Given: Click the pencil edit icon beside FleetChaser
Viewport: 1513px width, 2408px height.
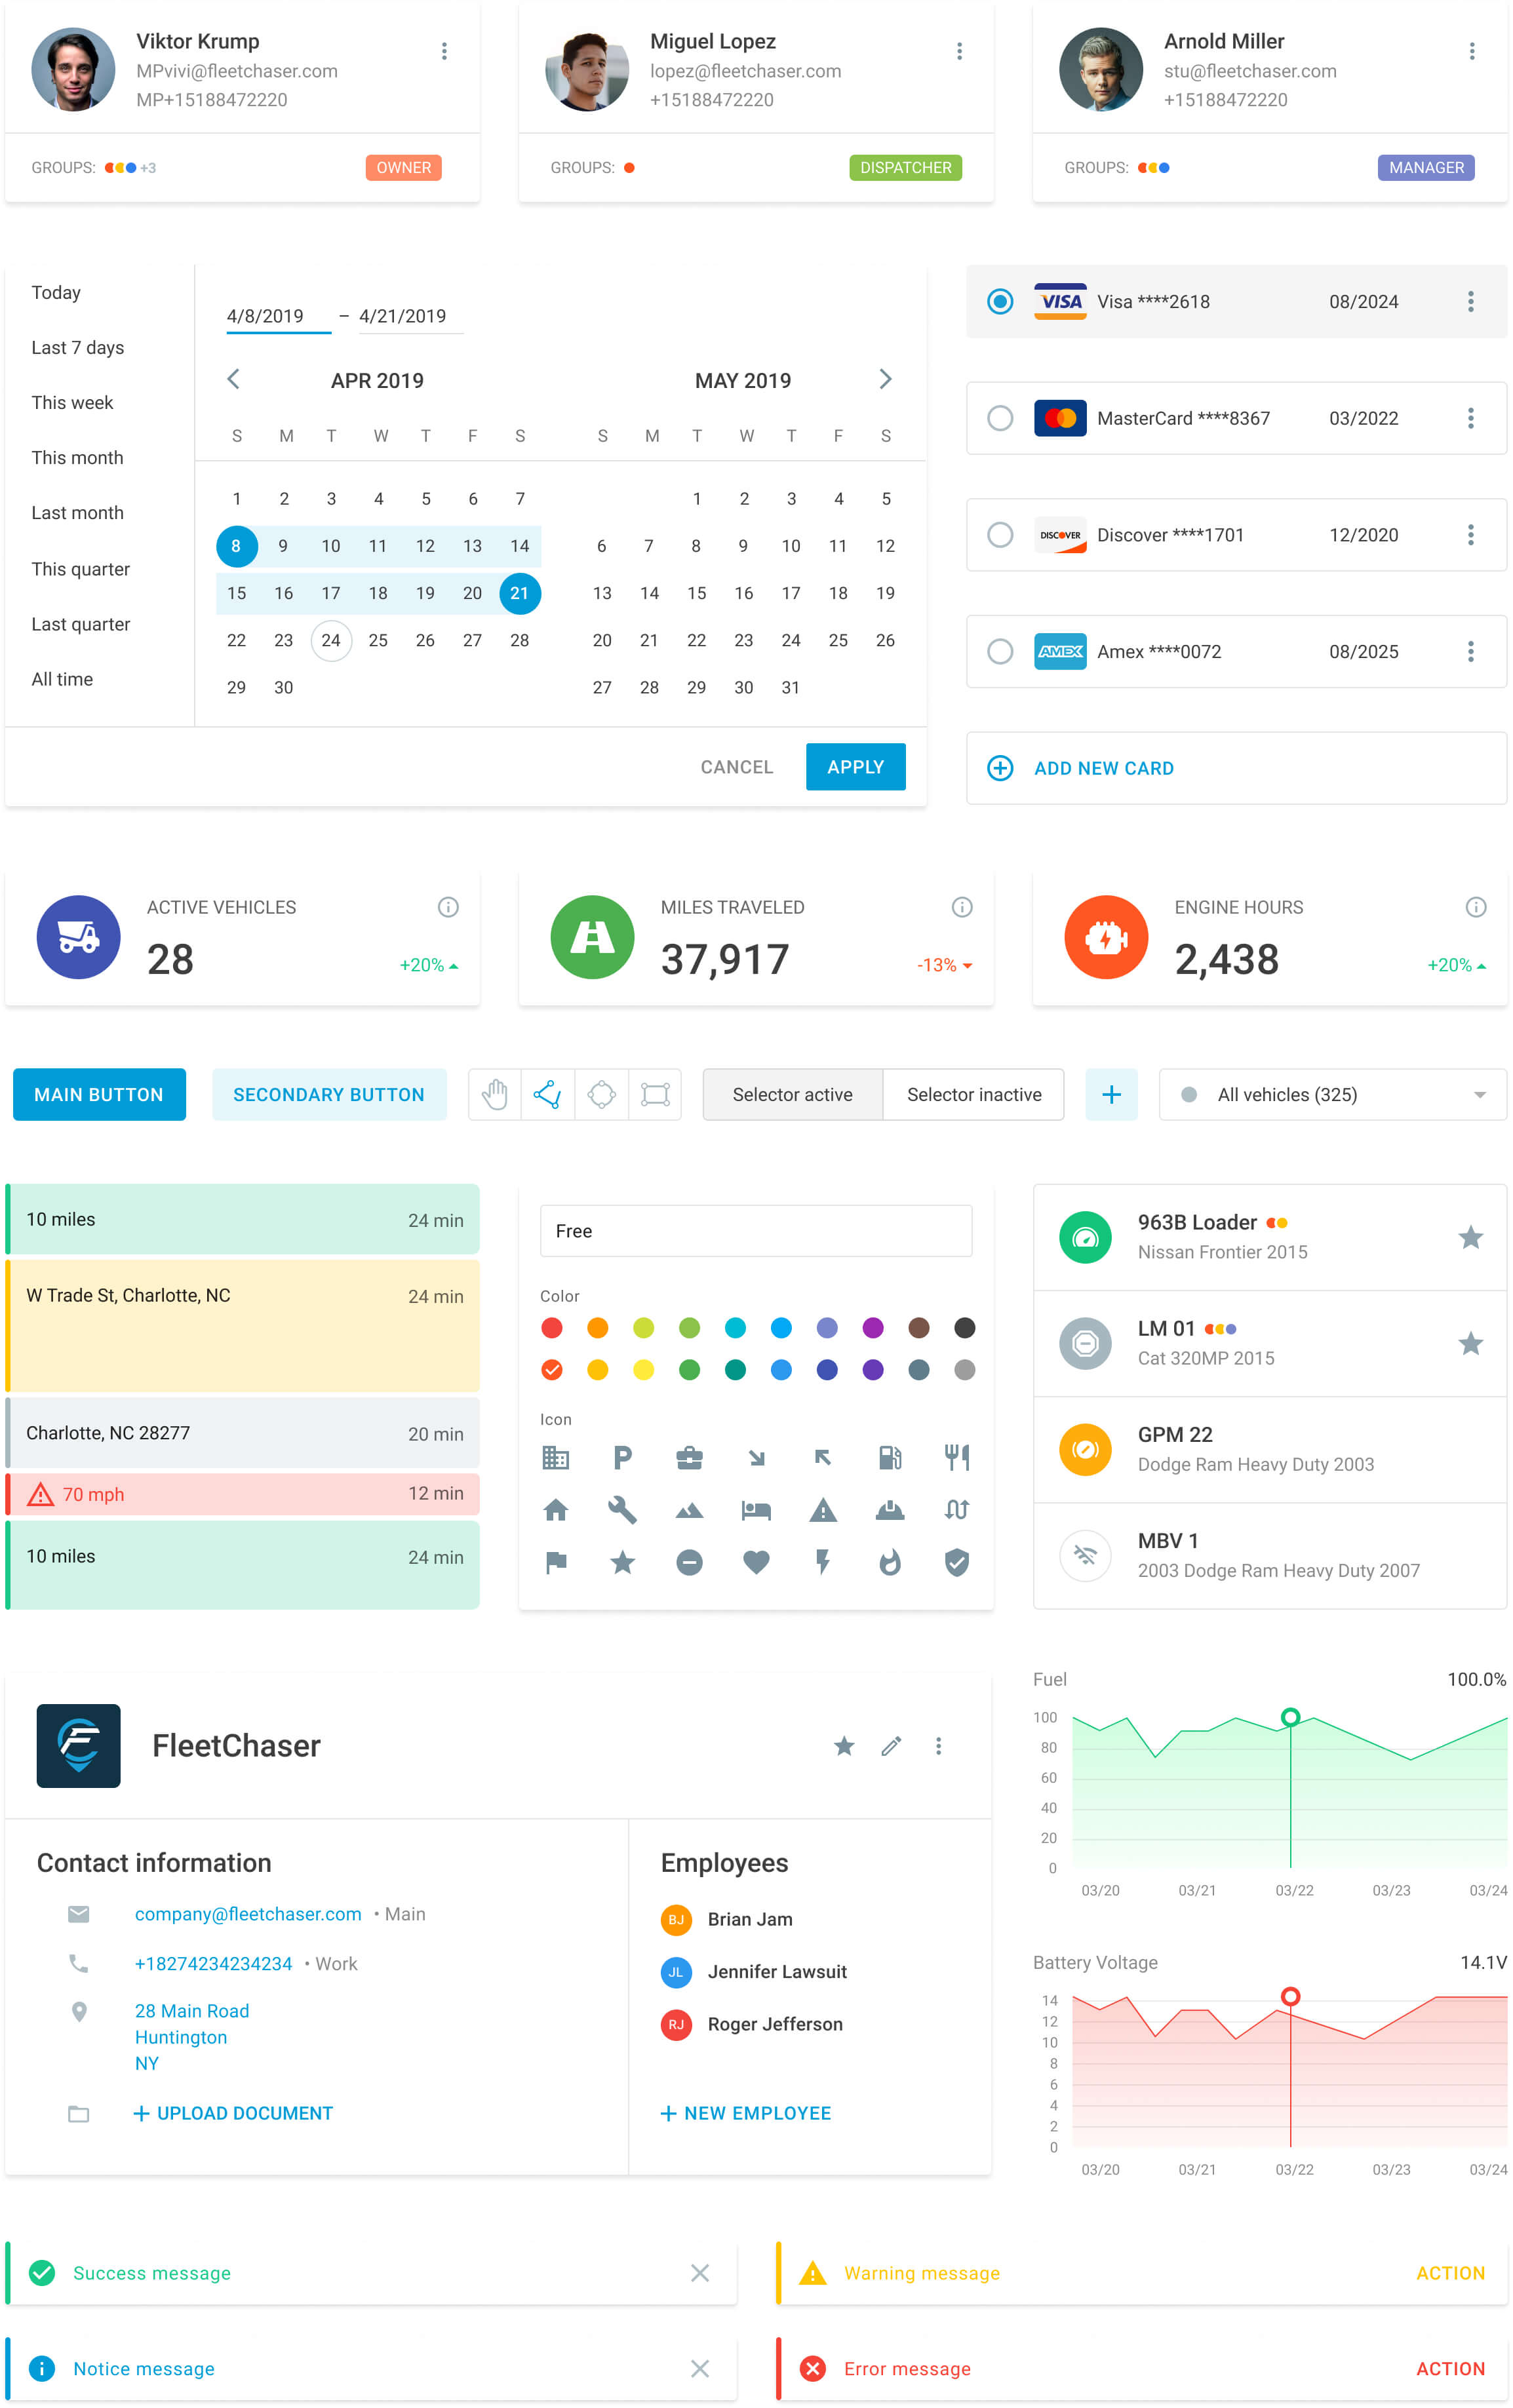Looking at the screenshot, I should 890,1745.
